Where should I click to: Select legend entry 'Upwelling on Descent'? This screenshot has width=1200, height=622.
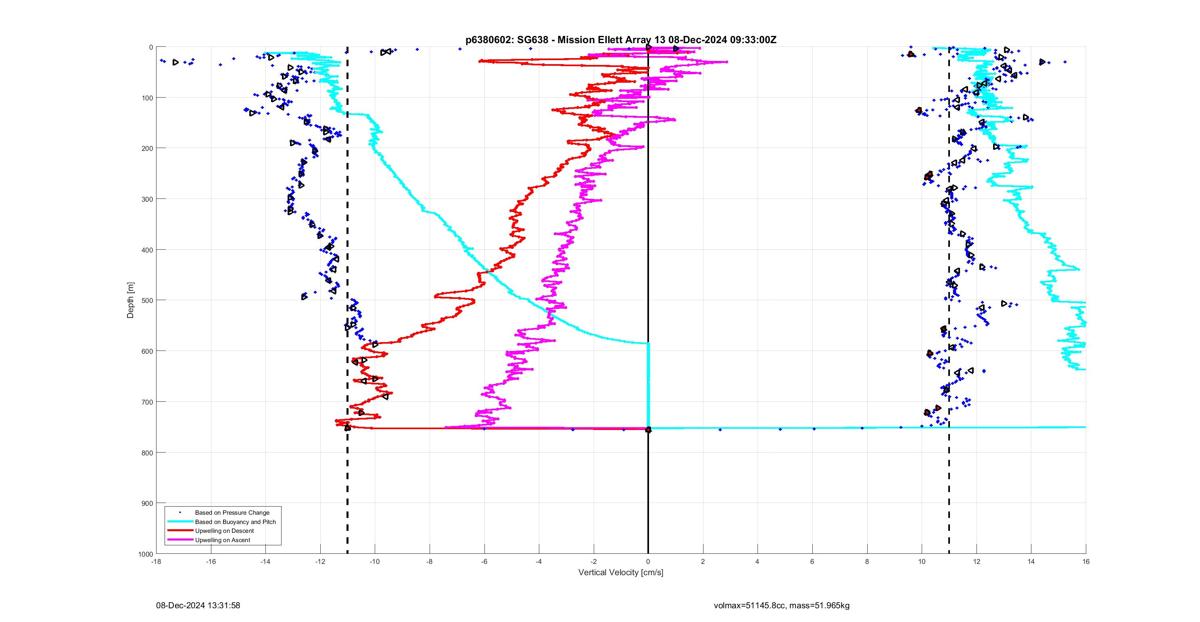224,531
